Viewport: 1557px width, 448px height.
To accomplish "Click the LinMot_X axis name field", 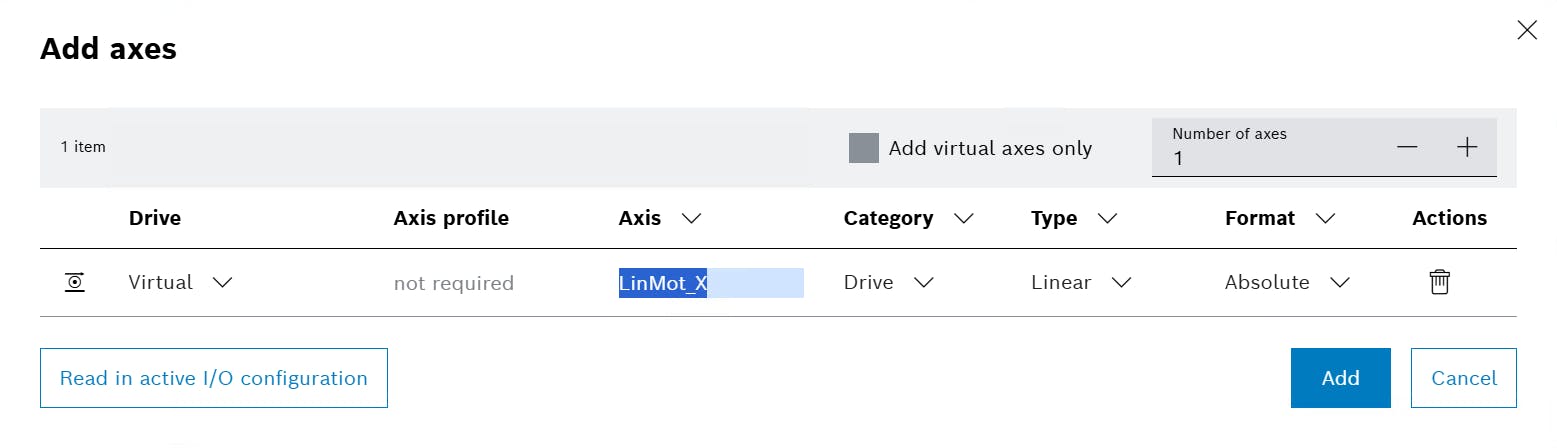I will [710, 283].
